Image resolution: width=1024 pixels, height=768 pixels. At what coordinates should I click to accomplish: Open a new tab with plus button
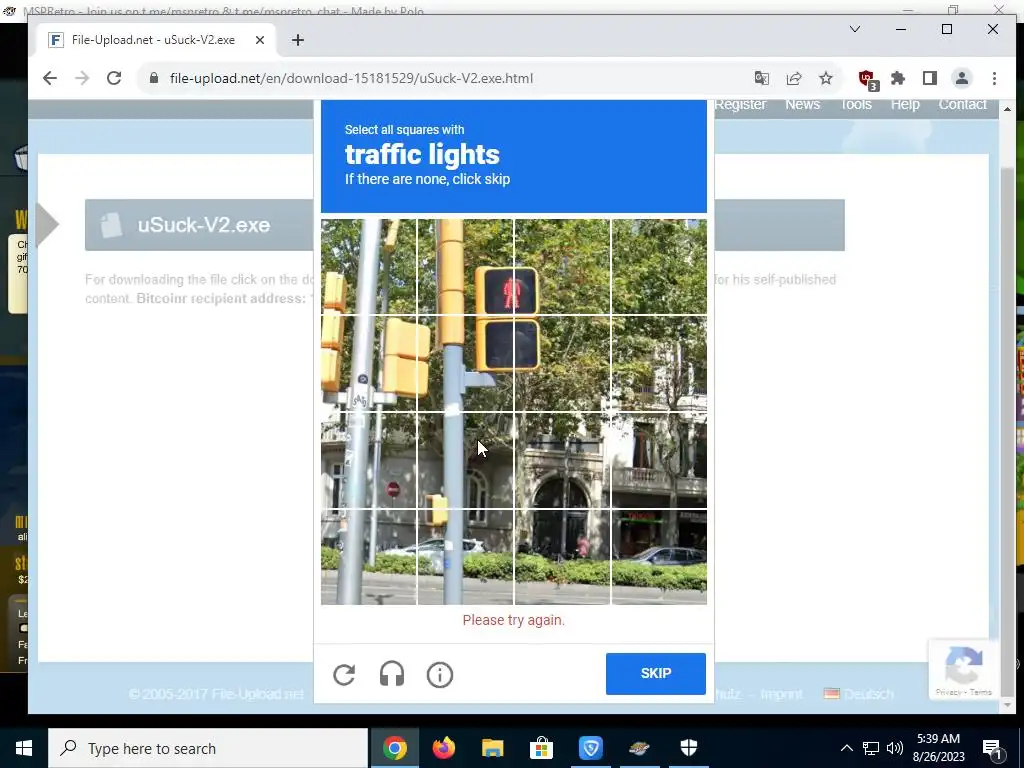coord(298,40)
